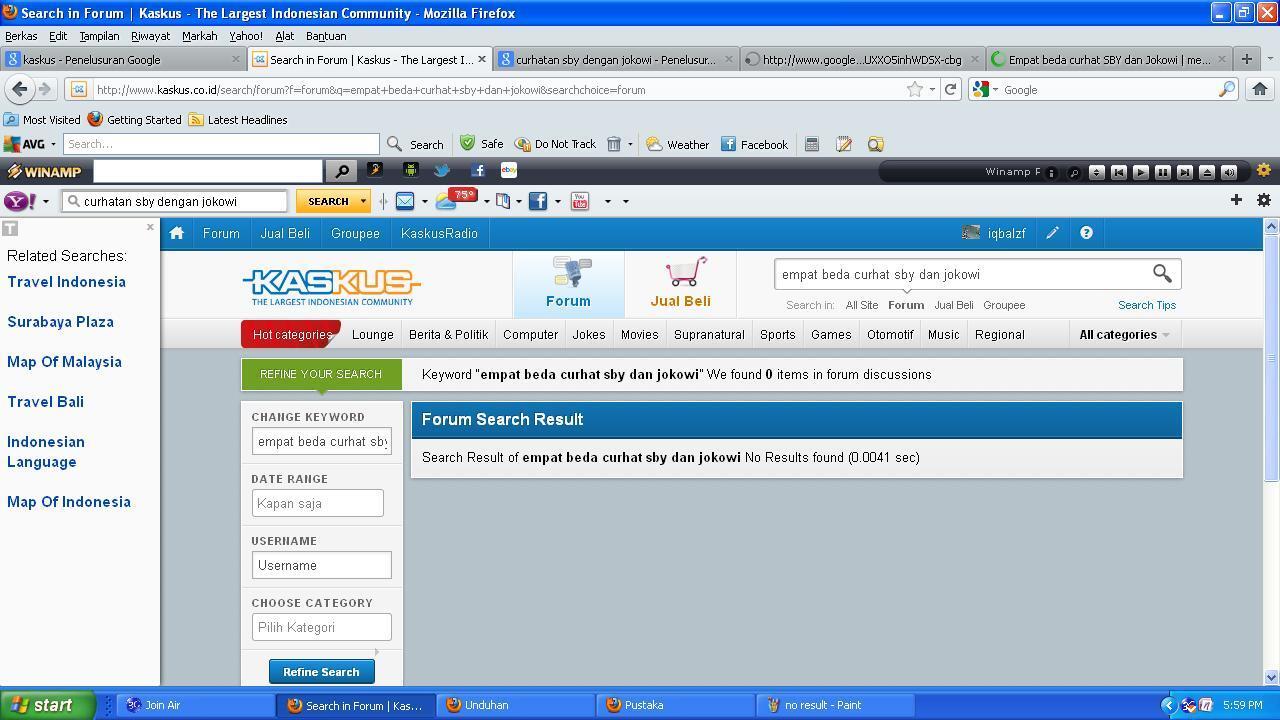Open the Google search engine selector dropdown
This screenshot has width=1280, height=720.
tap(986, 89)
